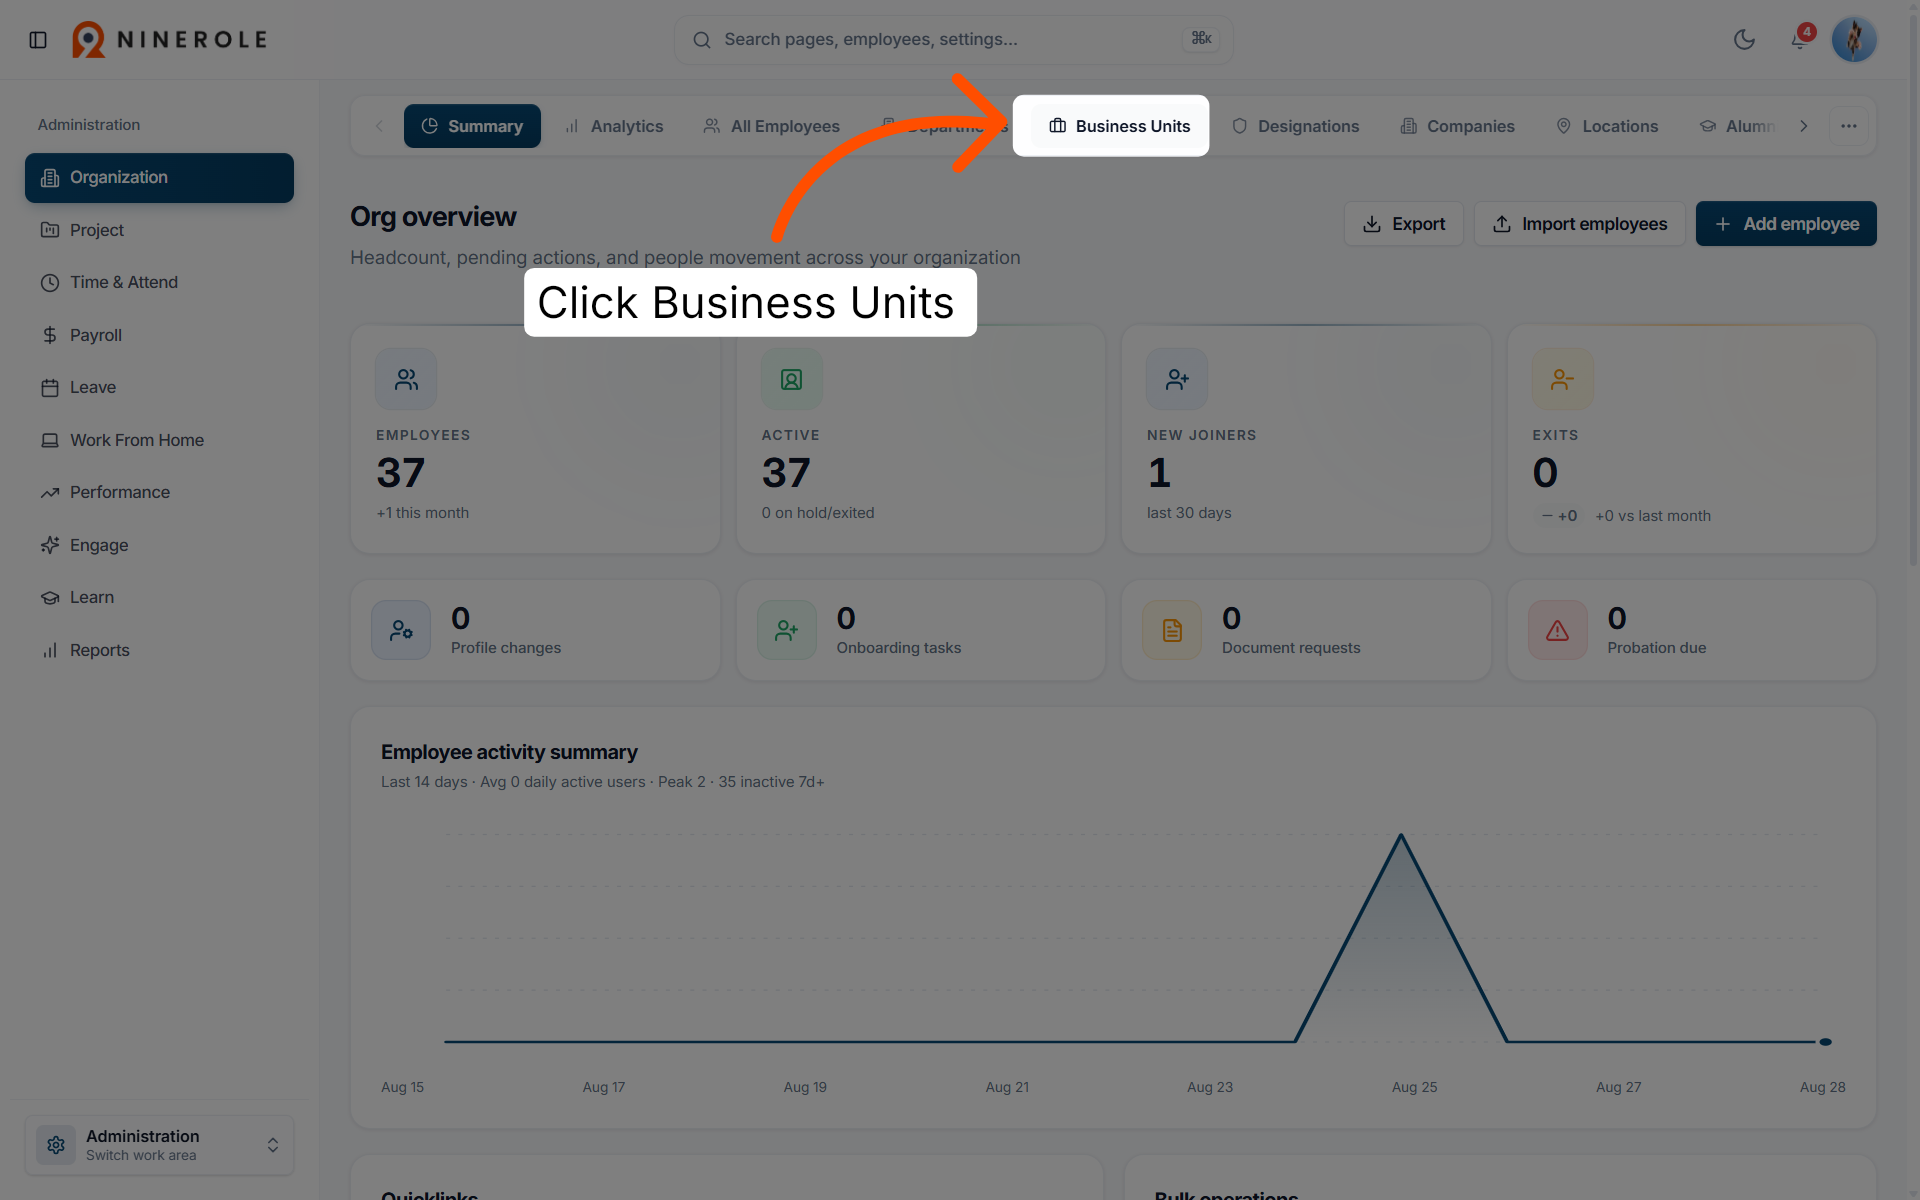Open user profile avatar
Screen dimensions: 1920x1200
pos(1854,40)
